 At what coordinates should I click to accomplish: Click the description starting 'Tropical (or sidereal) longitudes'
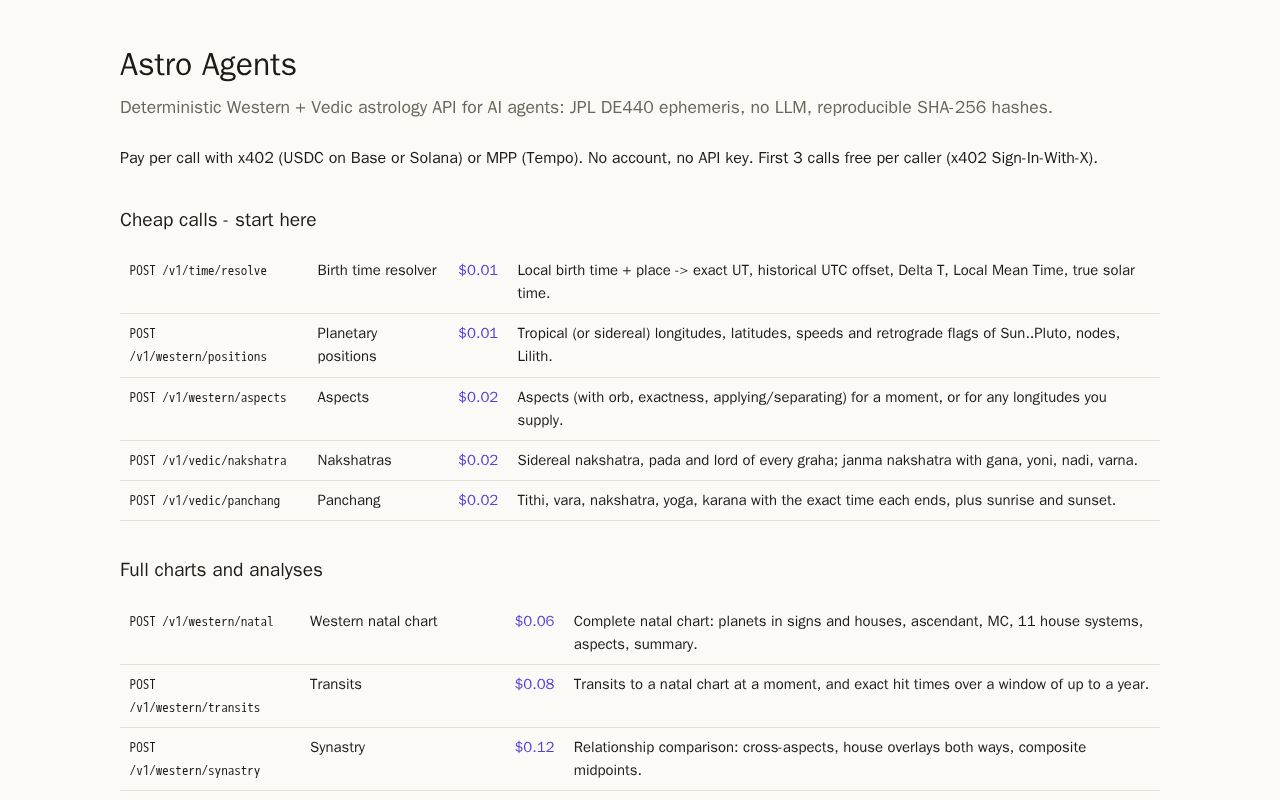pyautogui.click(x=818, y=345)
